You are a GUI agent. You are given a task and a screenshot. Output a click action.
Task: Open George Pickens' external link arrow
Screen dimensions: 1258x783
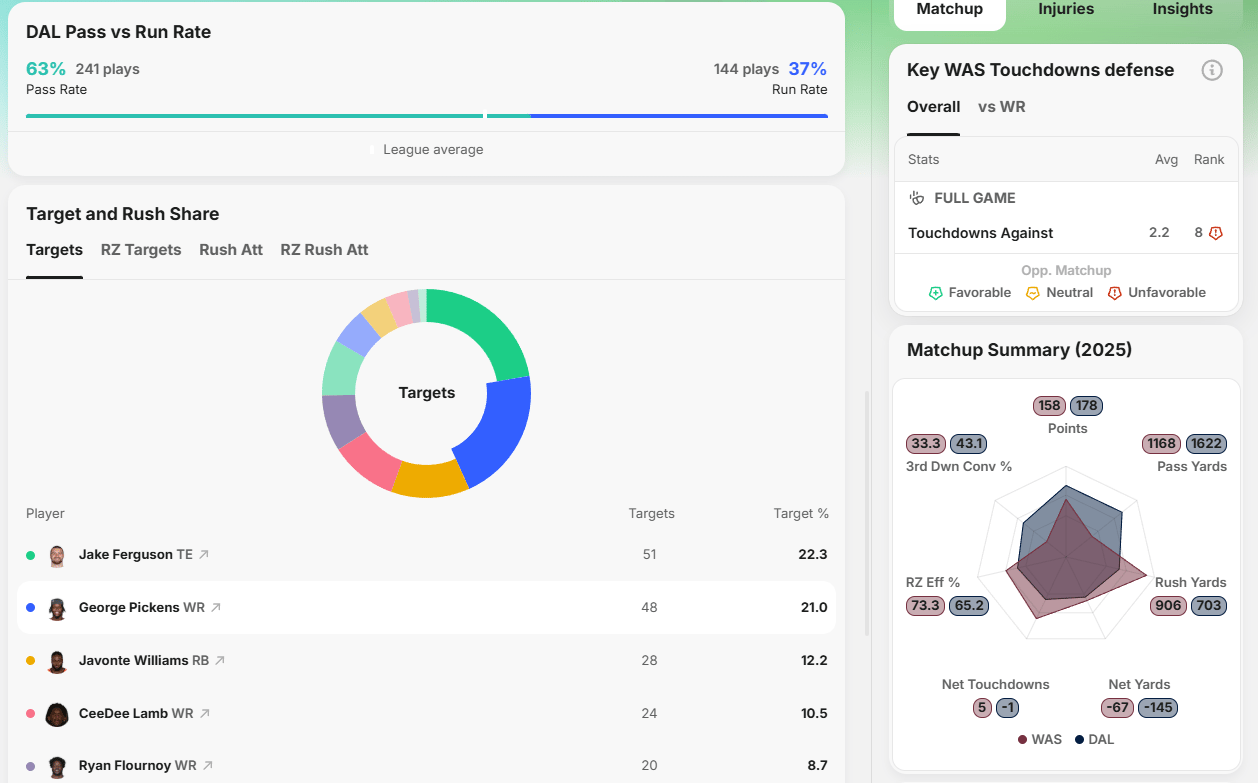(x=215, y=607)
